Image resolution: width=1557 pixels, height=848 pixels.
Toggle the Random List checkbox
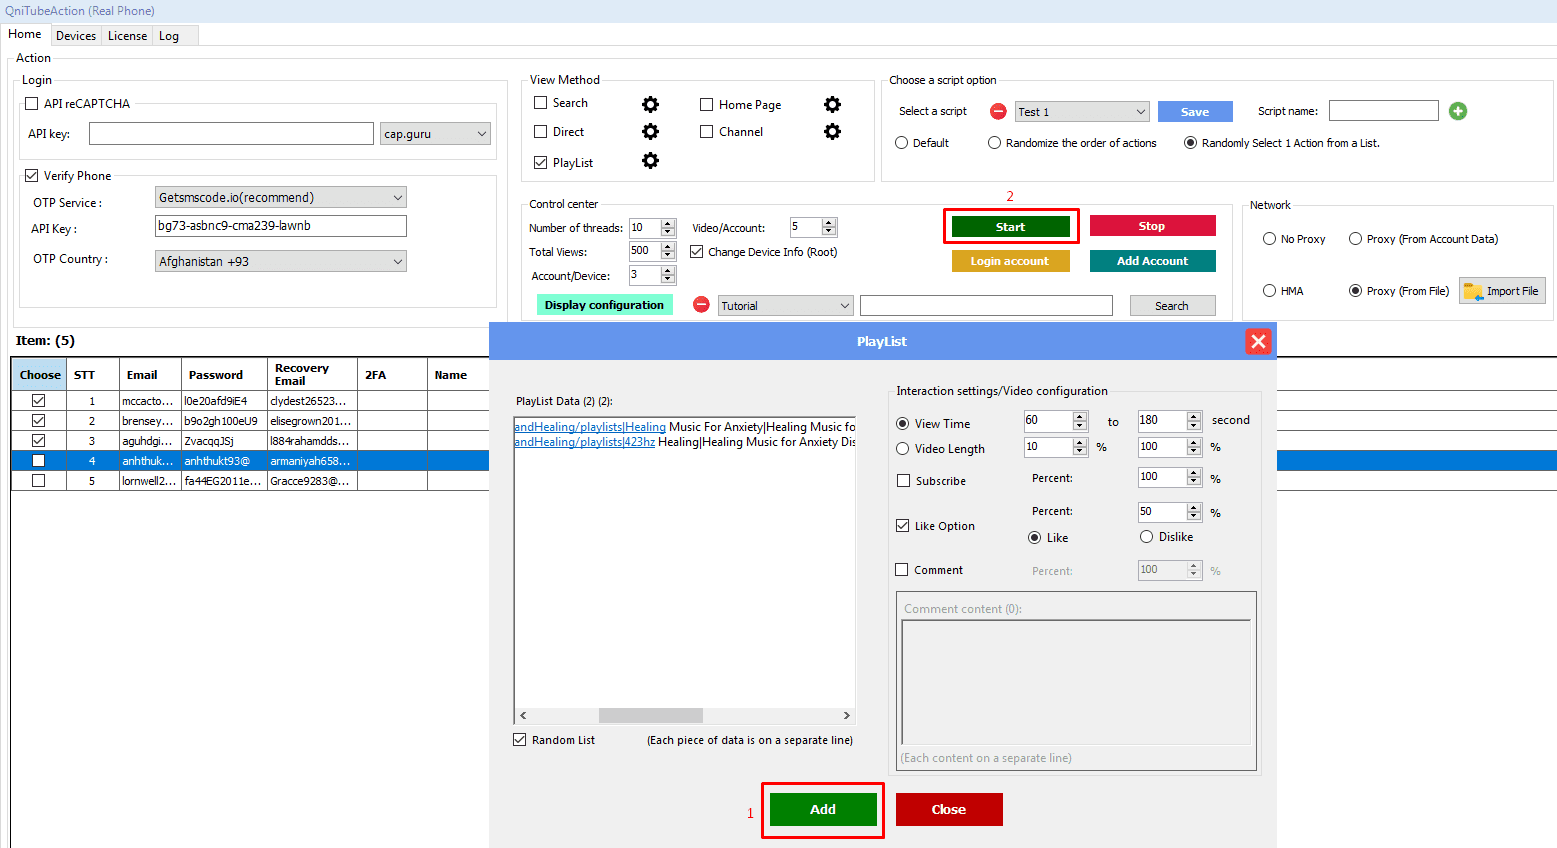520,740
